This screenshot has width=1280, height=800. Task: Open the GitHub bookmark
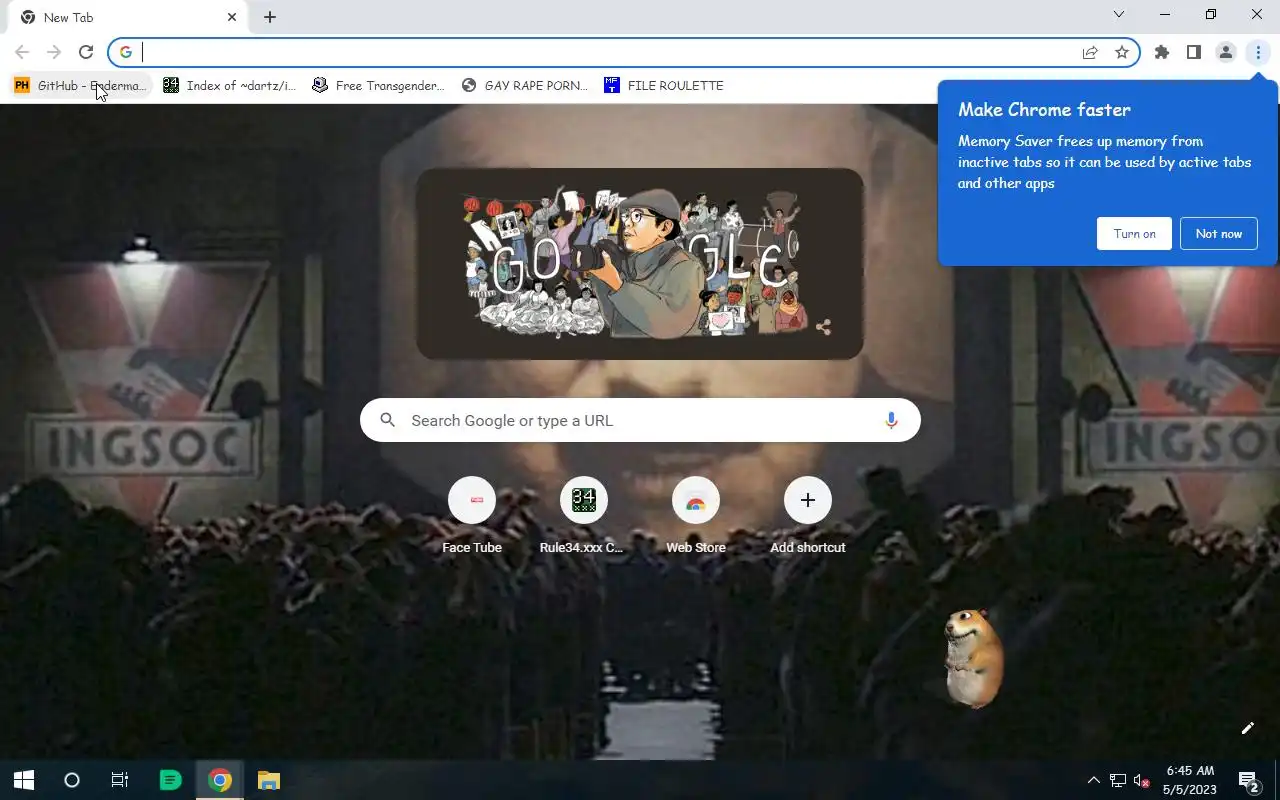(80, 85)
